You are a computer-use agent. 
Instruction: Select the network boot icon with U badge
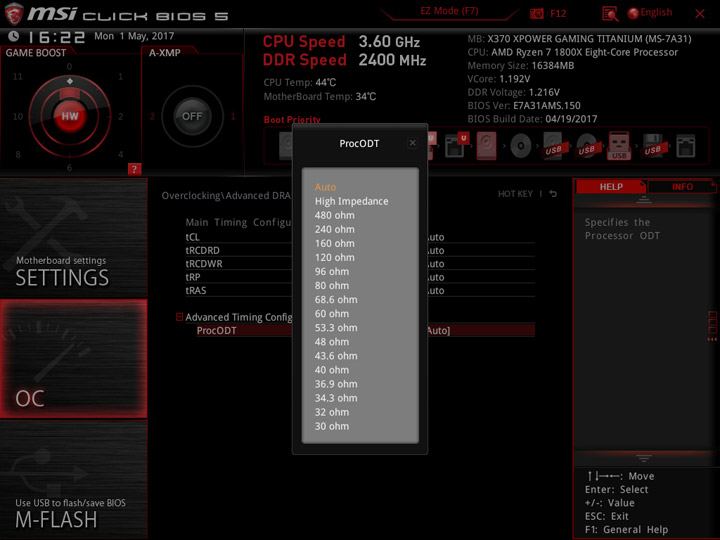456,145
